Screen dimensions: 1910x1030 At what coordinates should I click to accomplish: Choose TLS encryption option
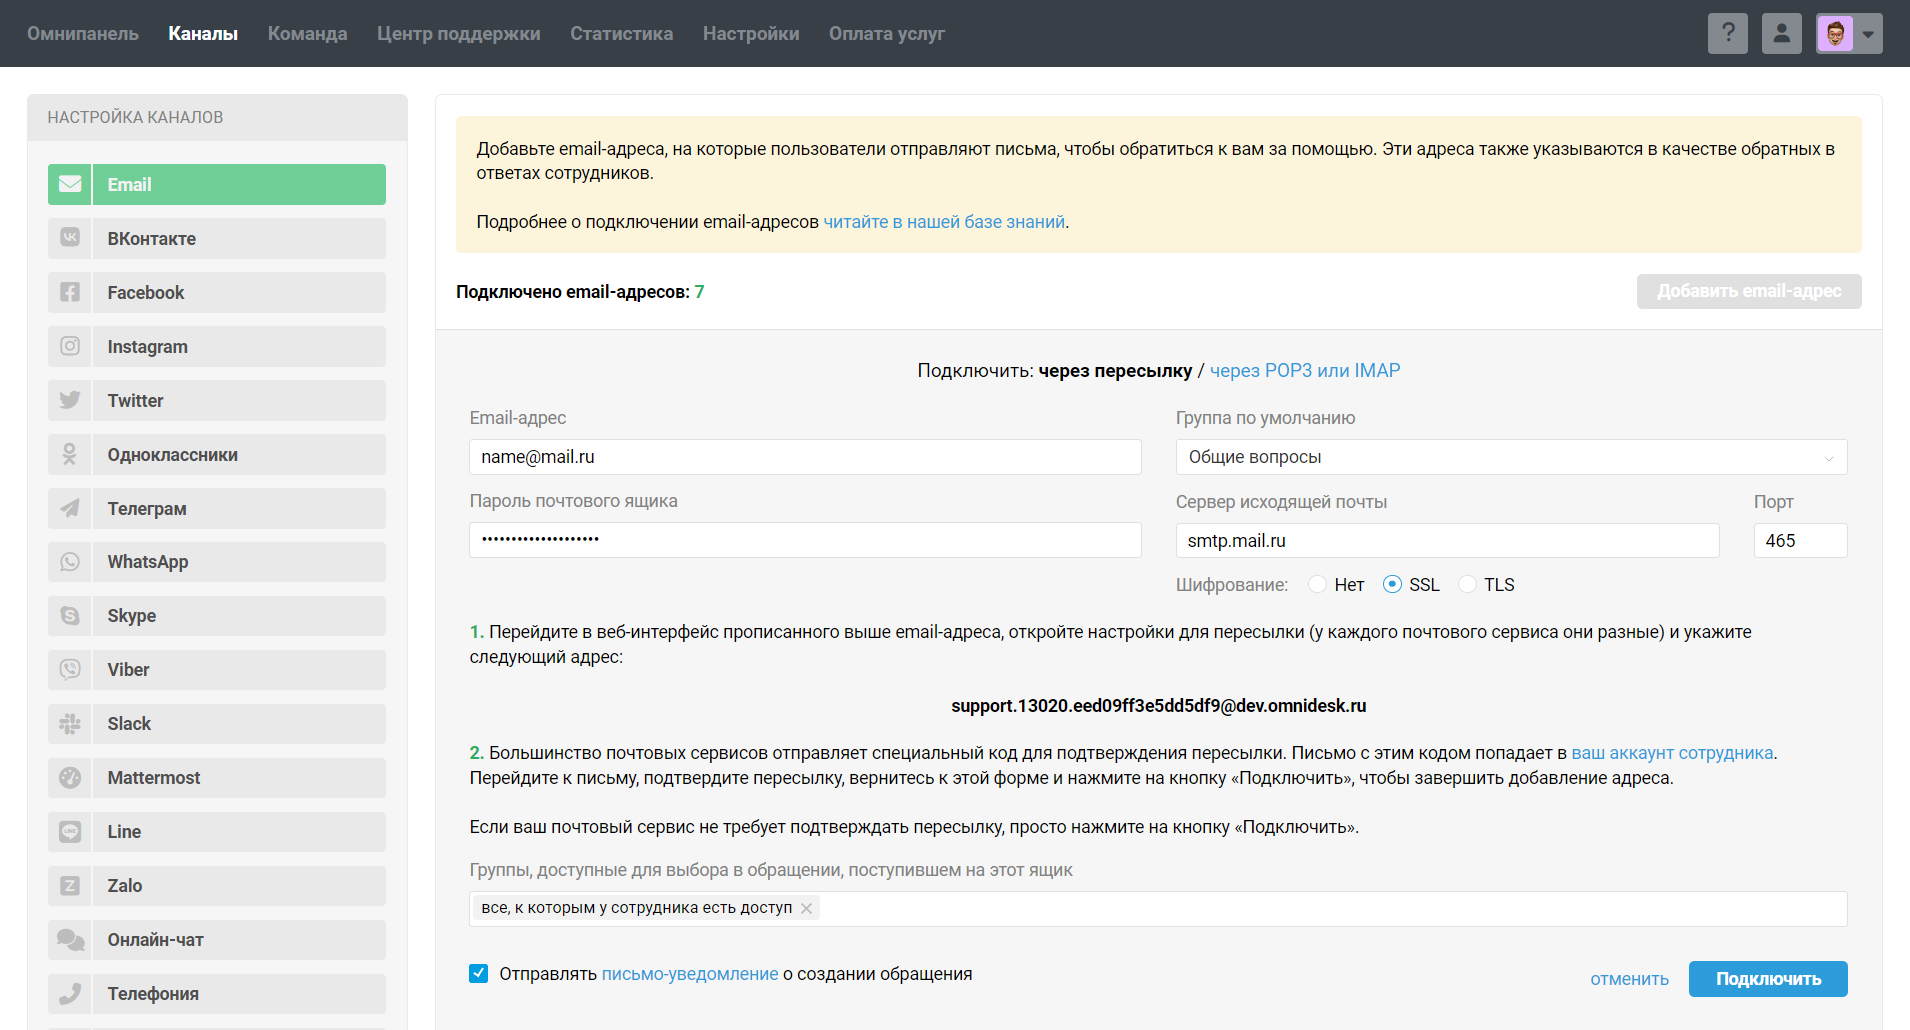click(1467, 584)
